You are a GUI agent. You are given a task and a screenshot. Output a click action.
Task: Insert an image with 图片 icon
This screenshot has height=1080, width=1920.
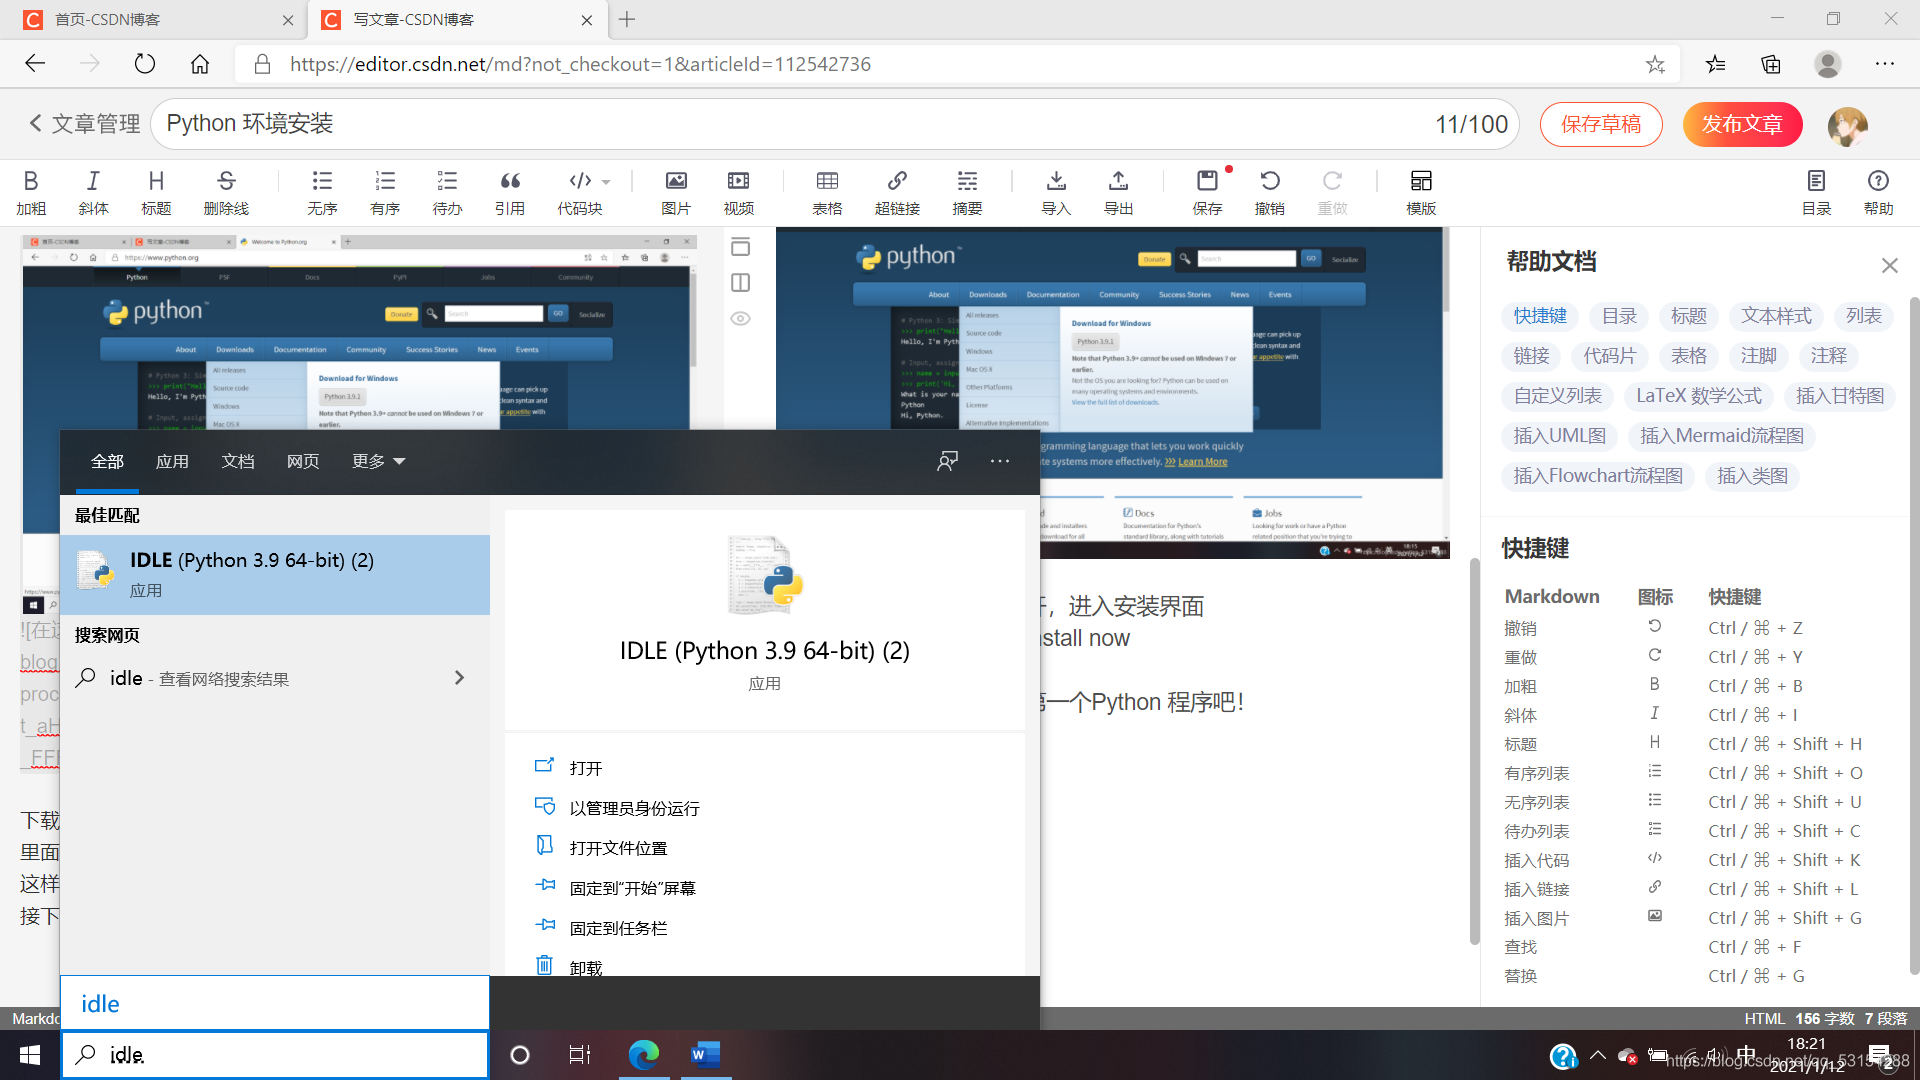(676, 192)
